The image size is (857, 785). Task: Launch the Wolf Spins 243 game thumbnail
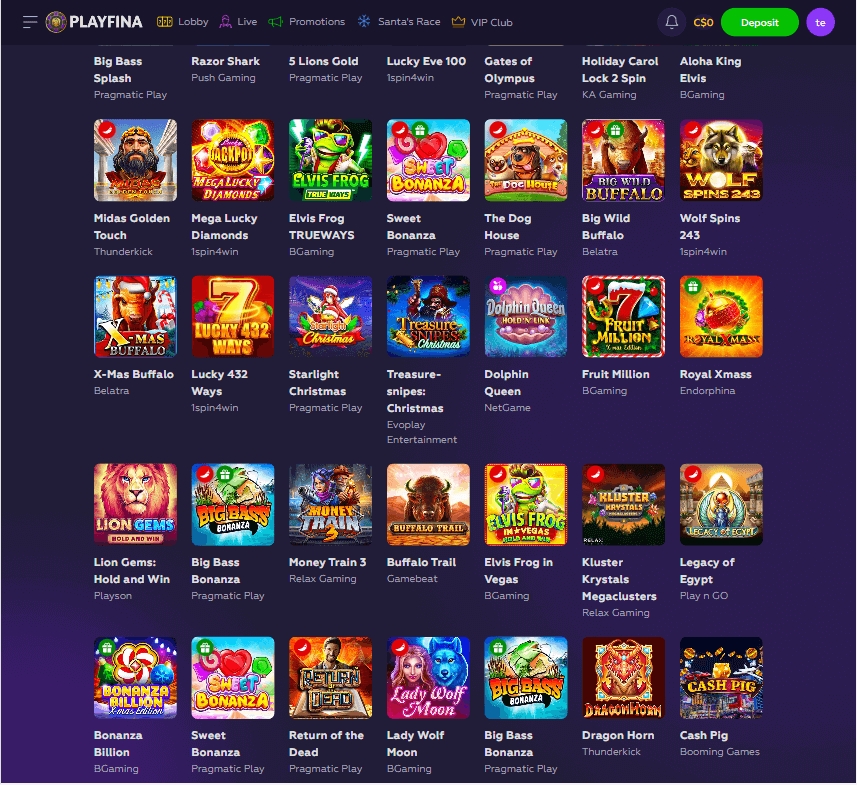(721, 160)
